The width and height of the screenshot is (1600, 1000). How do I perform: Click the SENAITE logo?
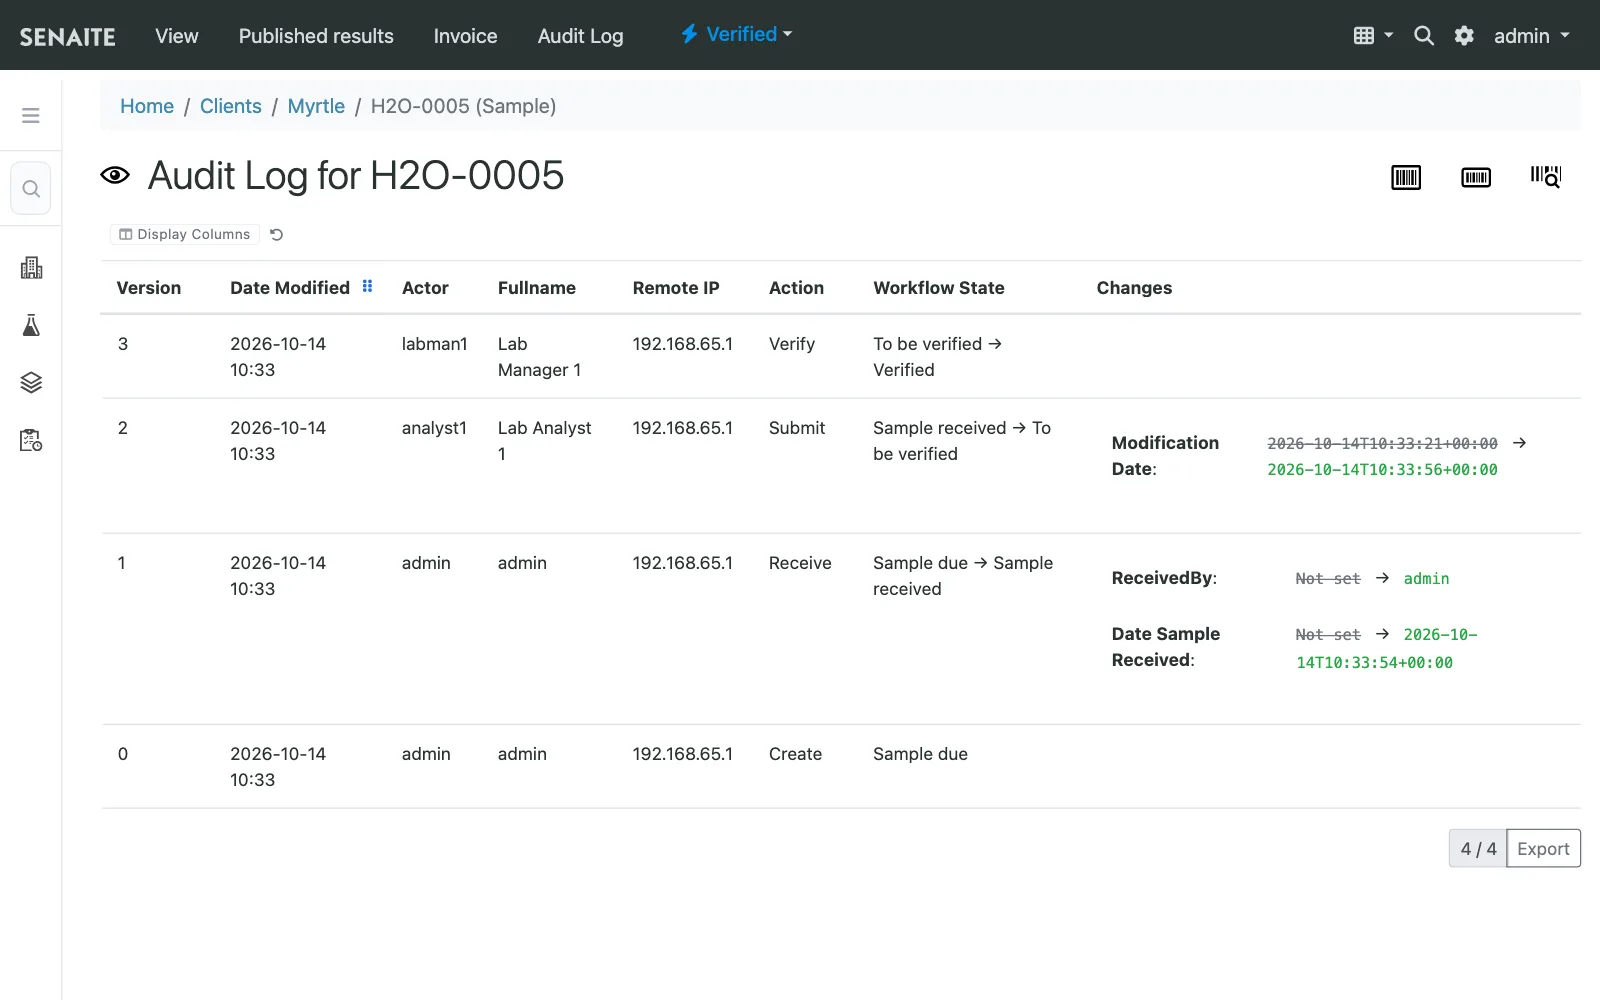67,36
